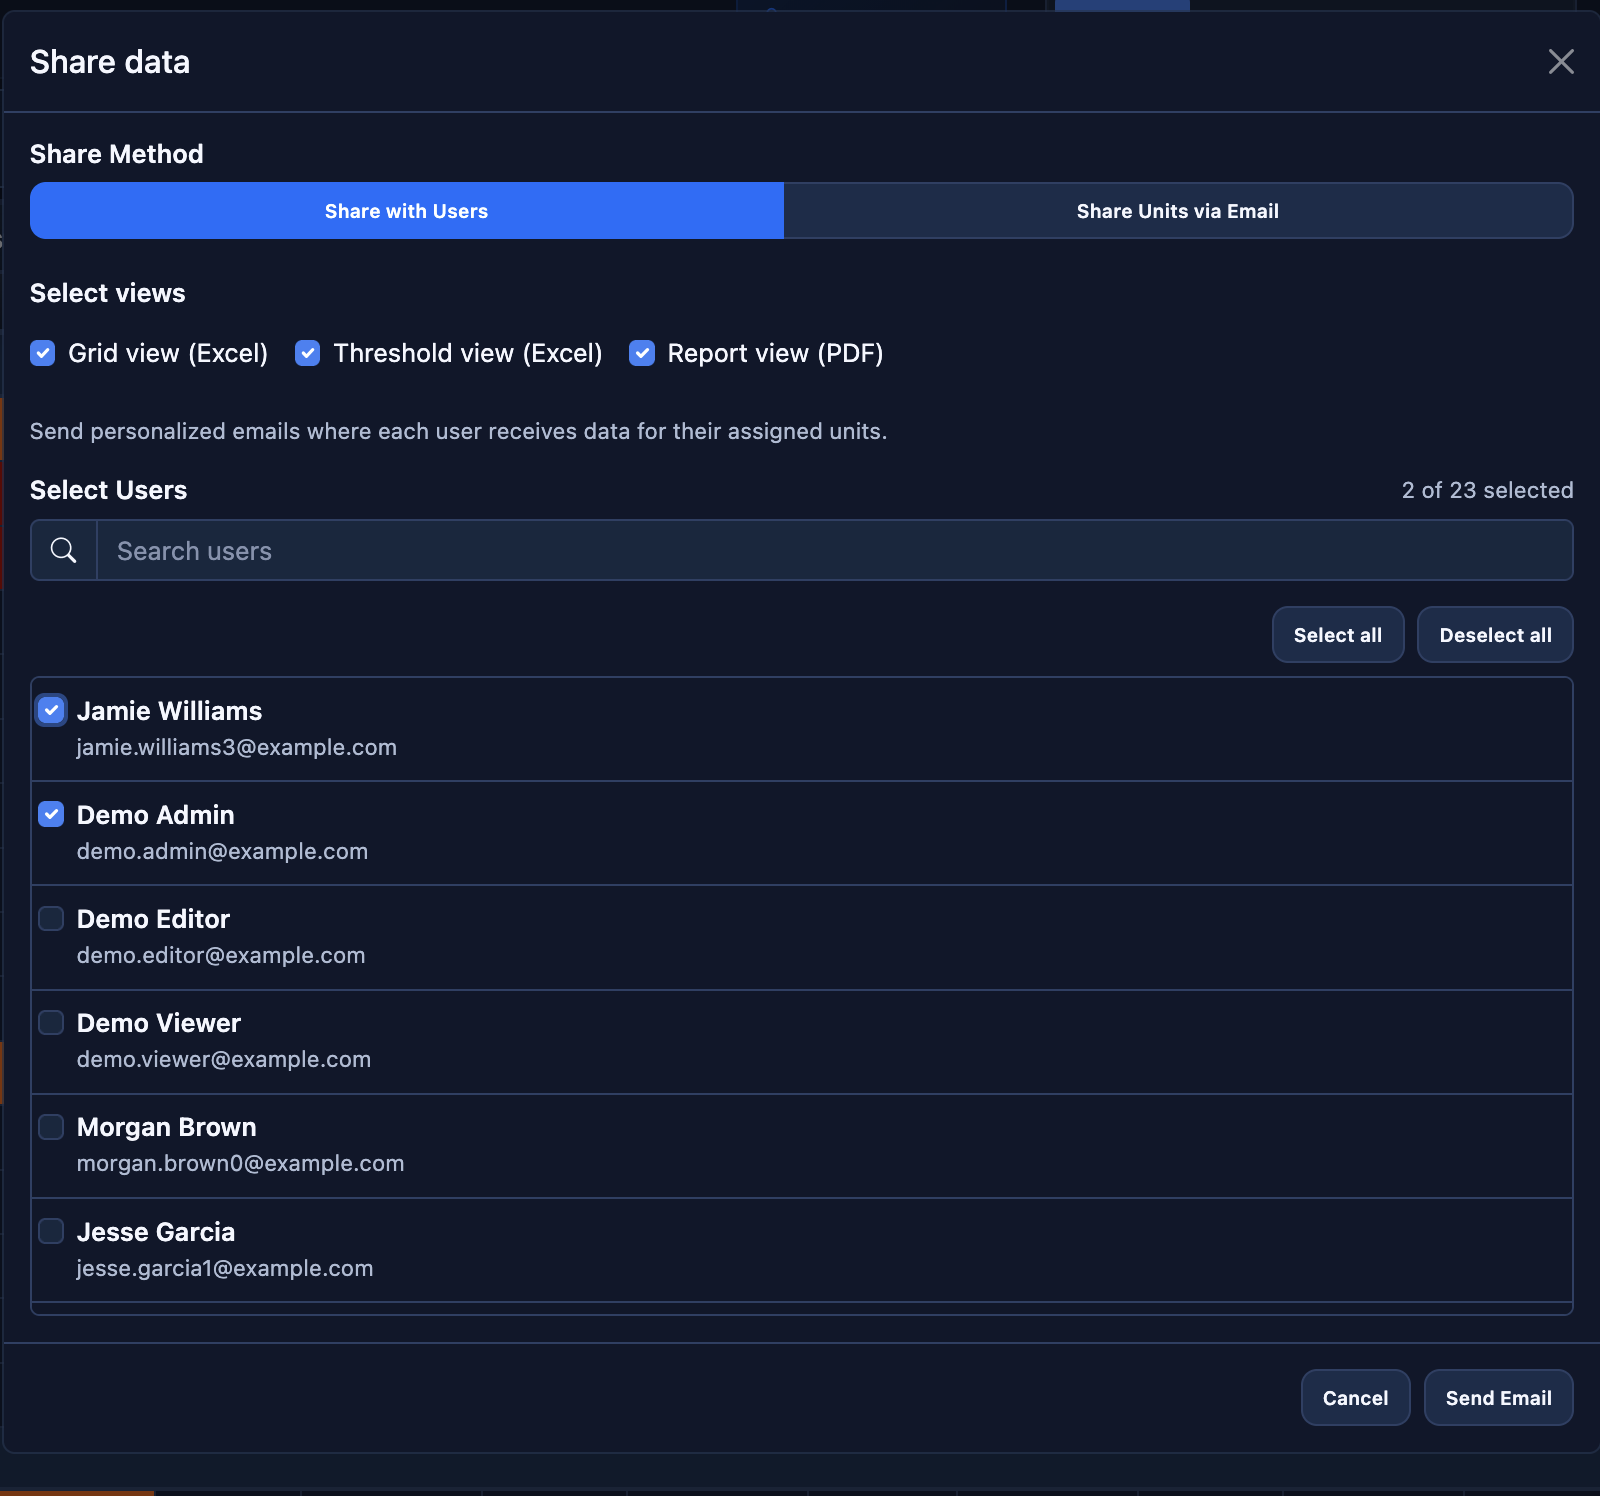1600x1496 pixels.
Task: Uncheck Threshold view (Excel) option
Action: pos(308,353)
